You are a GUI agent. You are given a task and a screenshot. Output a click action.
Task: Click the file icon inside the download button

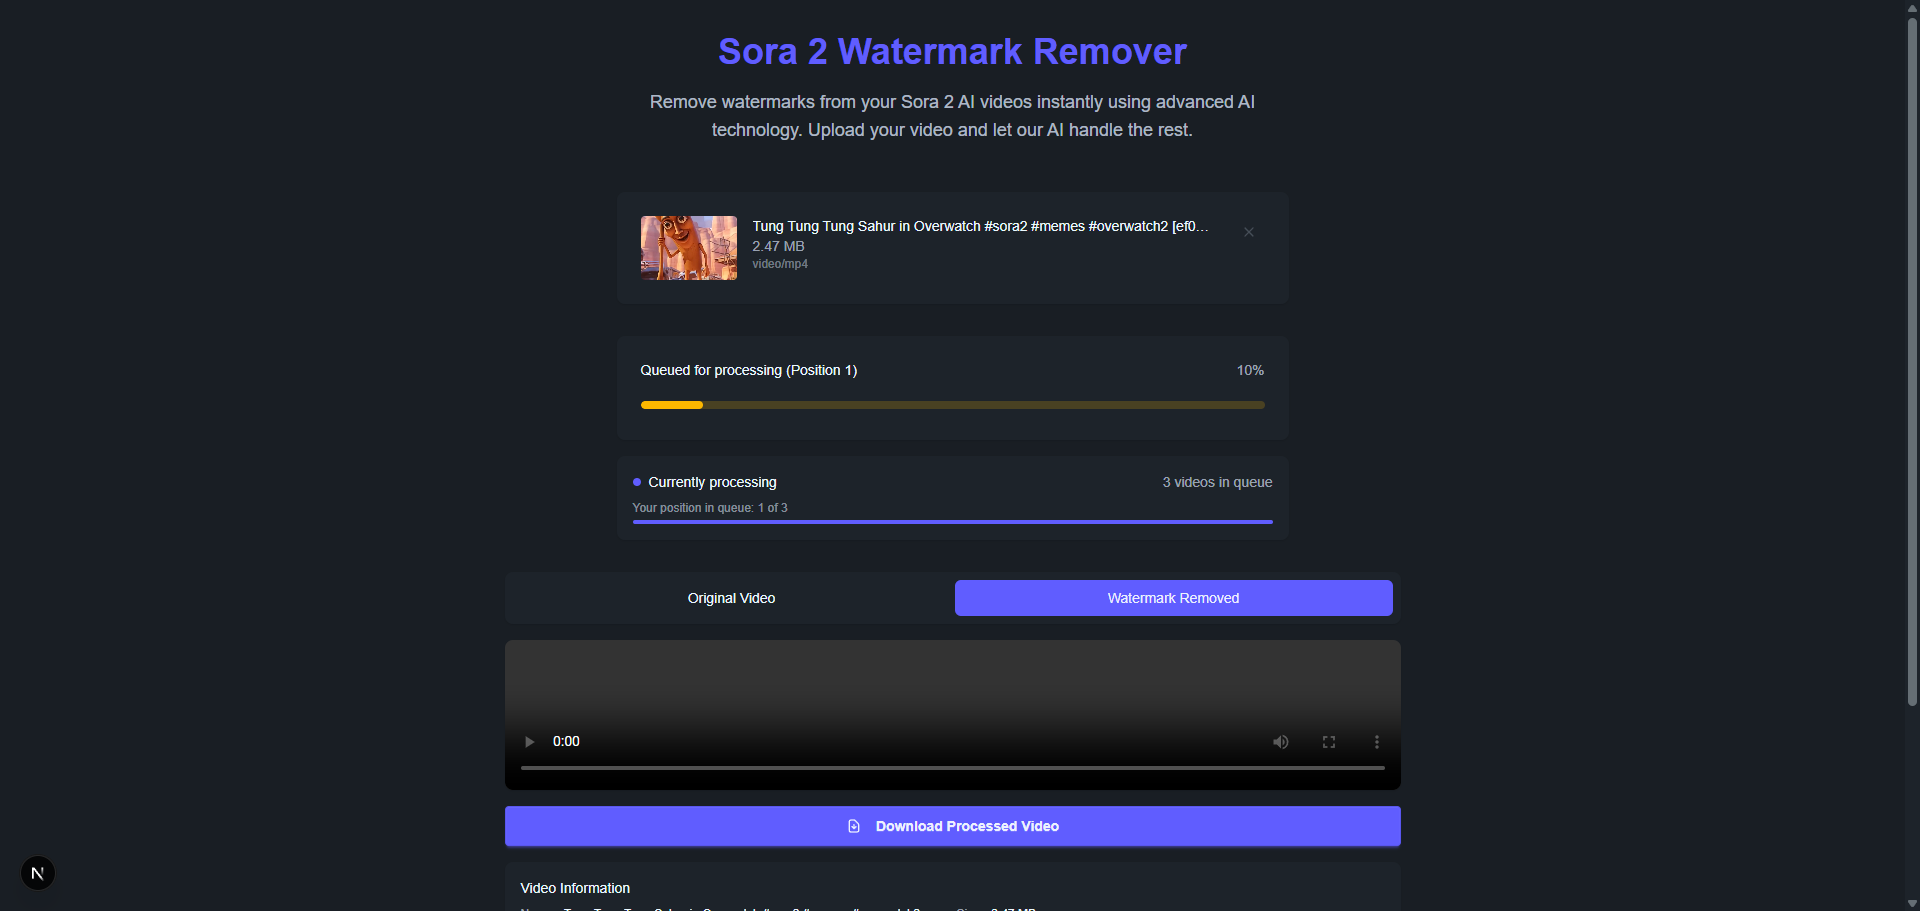tap(854, 826)
